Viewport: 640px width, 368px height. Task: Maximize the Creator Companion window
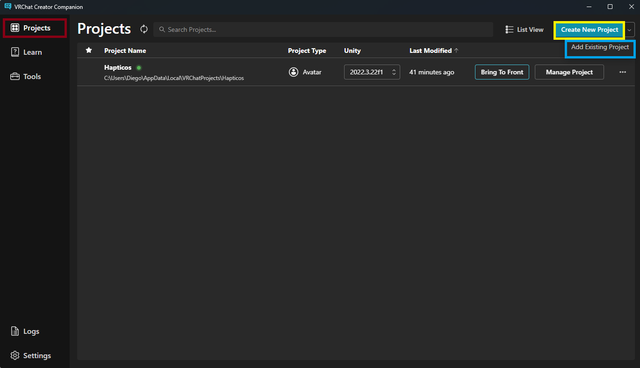(x=610, y=7)
